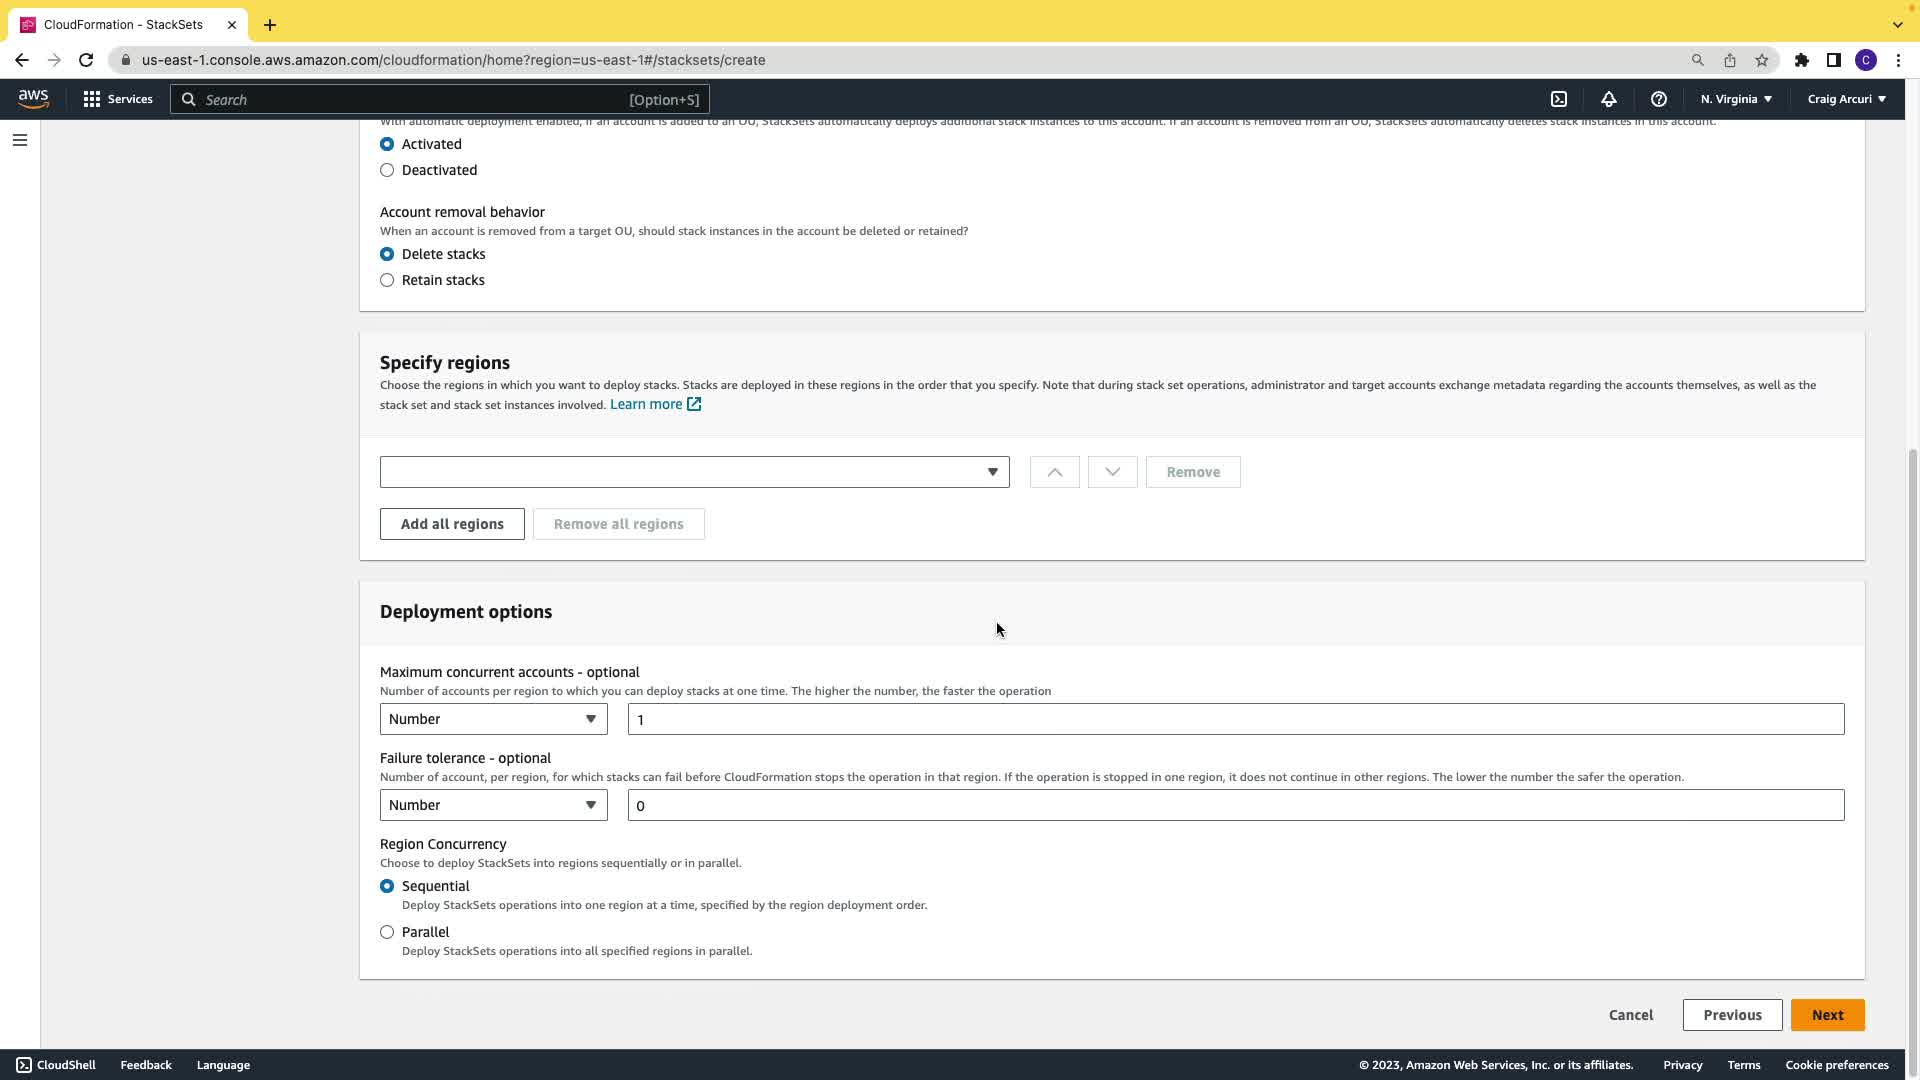This screenshot has height=1080, width=1920.
Task: Click the orange Next button
Action: [x=1827, y=1015]
